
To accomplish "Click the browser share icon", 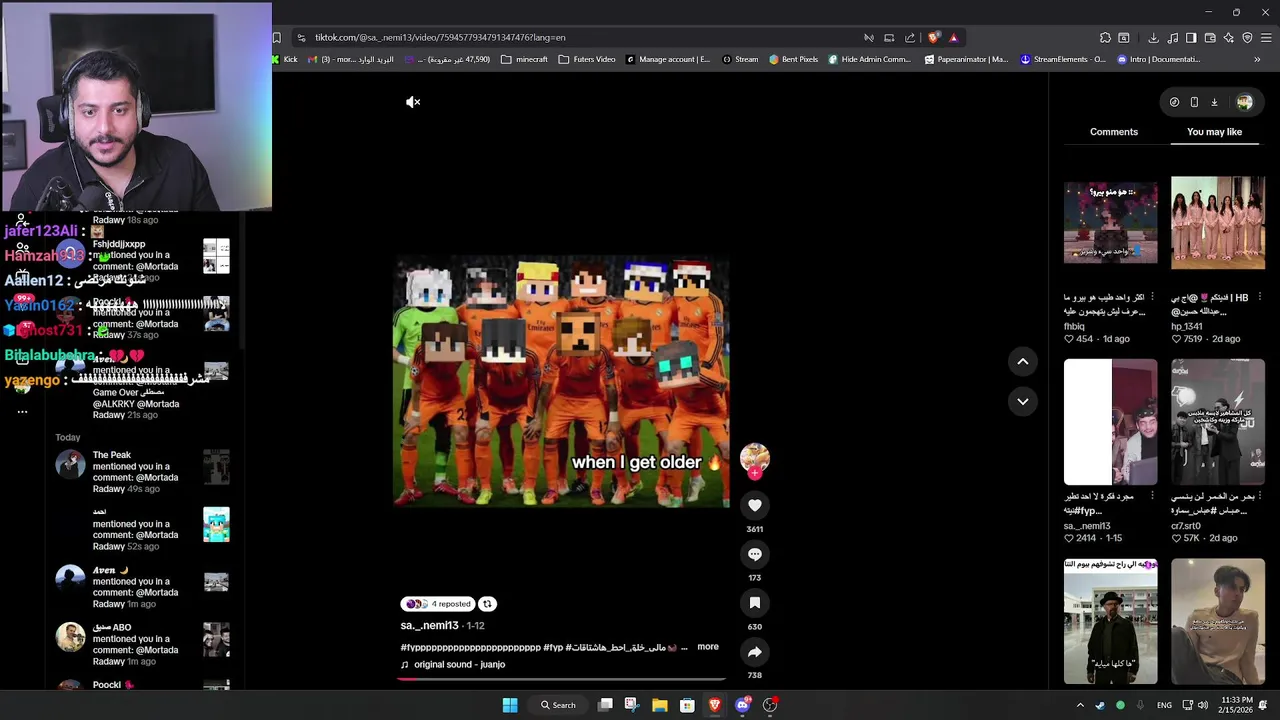I will pyautogui.click(x=910, y=38).
